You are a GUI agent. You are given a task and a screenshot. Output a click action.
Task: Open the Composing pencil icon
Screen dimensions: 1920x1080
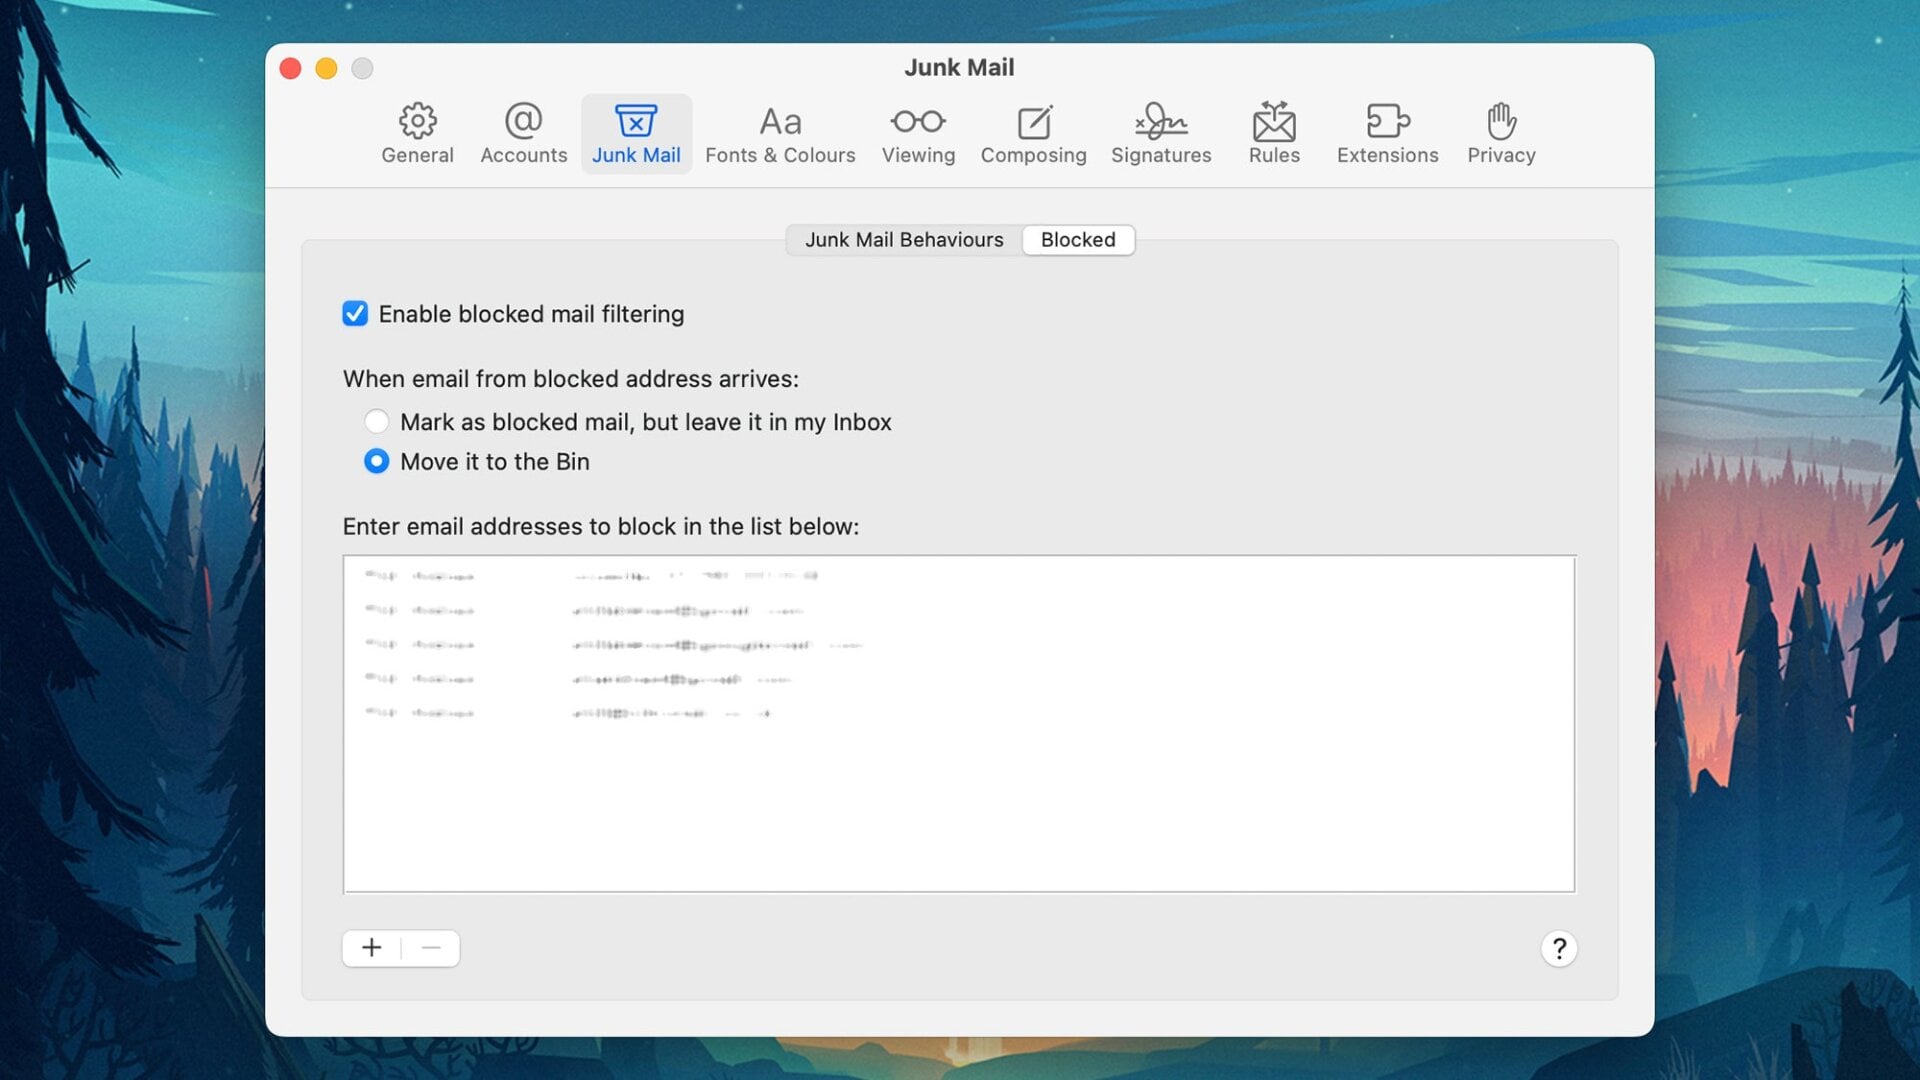[x=1033, y=133]
